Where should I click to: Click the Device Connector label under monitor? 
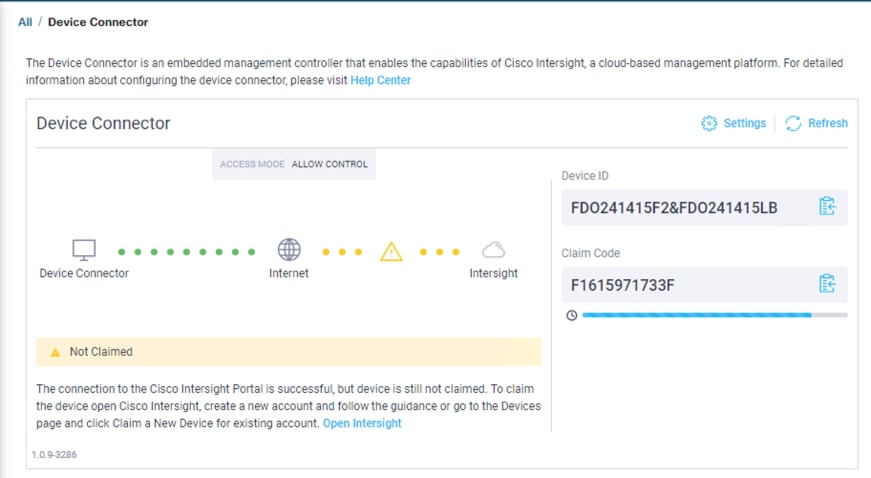pyautogui.click(x=84, y=273)
